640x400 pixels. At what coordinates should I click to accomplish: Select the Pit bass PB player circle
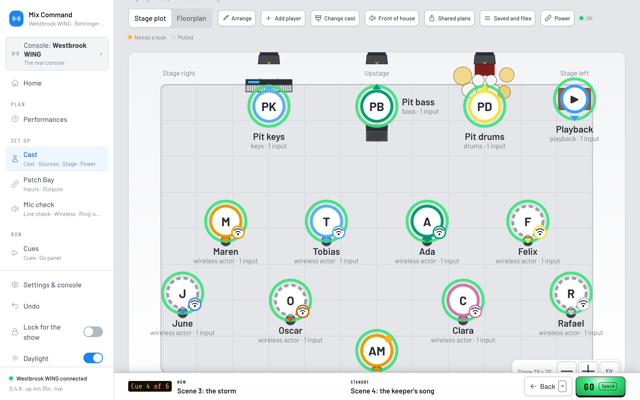pos(376,107)
